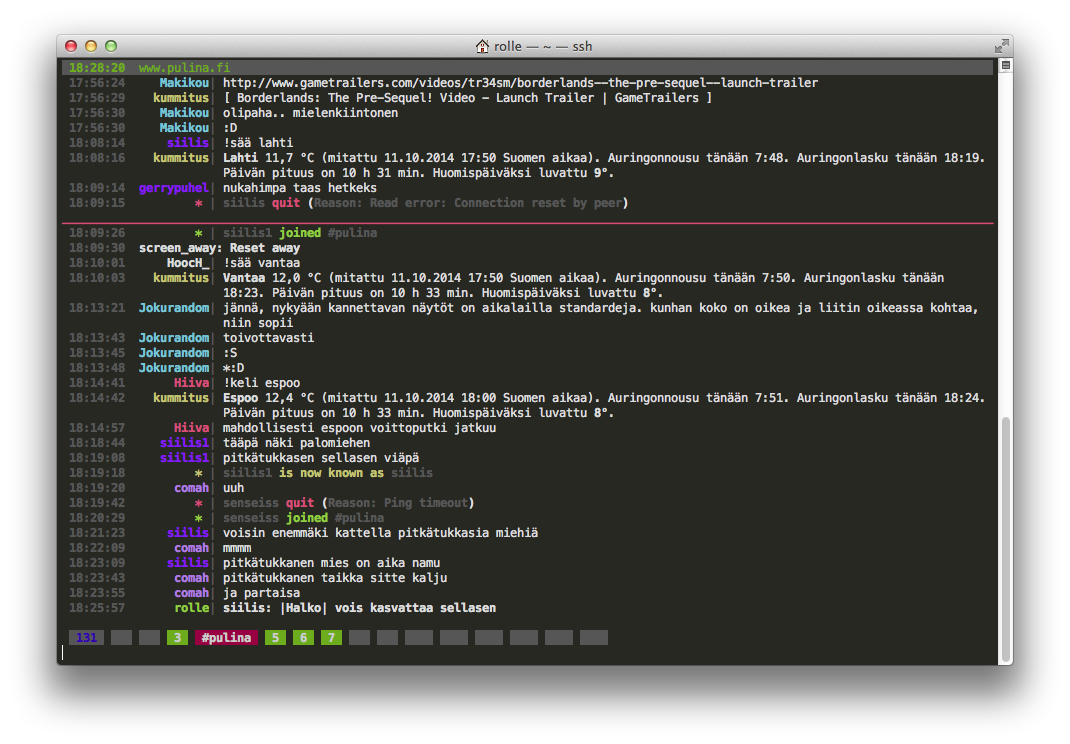This screenshot has width=1070, height=744.
Task: Click the 'siilis quit' connection reset line
Action: pos(425,203)
